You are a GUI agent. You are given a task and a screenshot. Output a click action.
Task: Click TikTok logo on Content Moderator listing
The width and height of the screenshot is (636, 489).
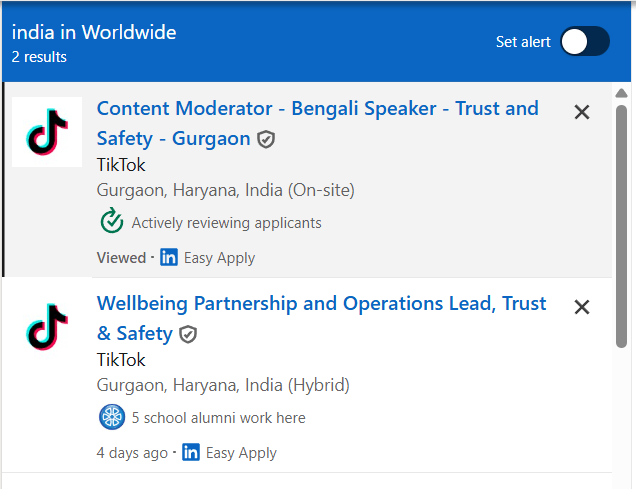click(47, 132)
